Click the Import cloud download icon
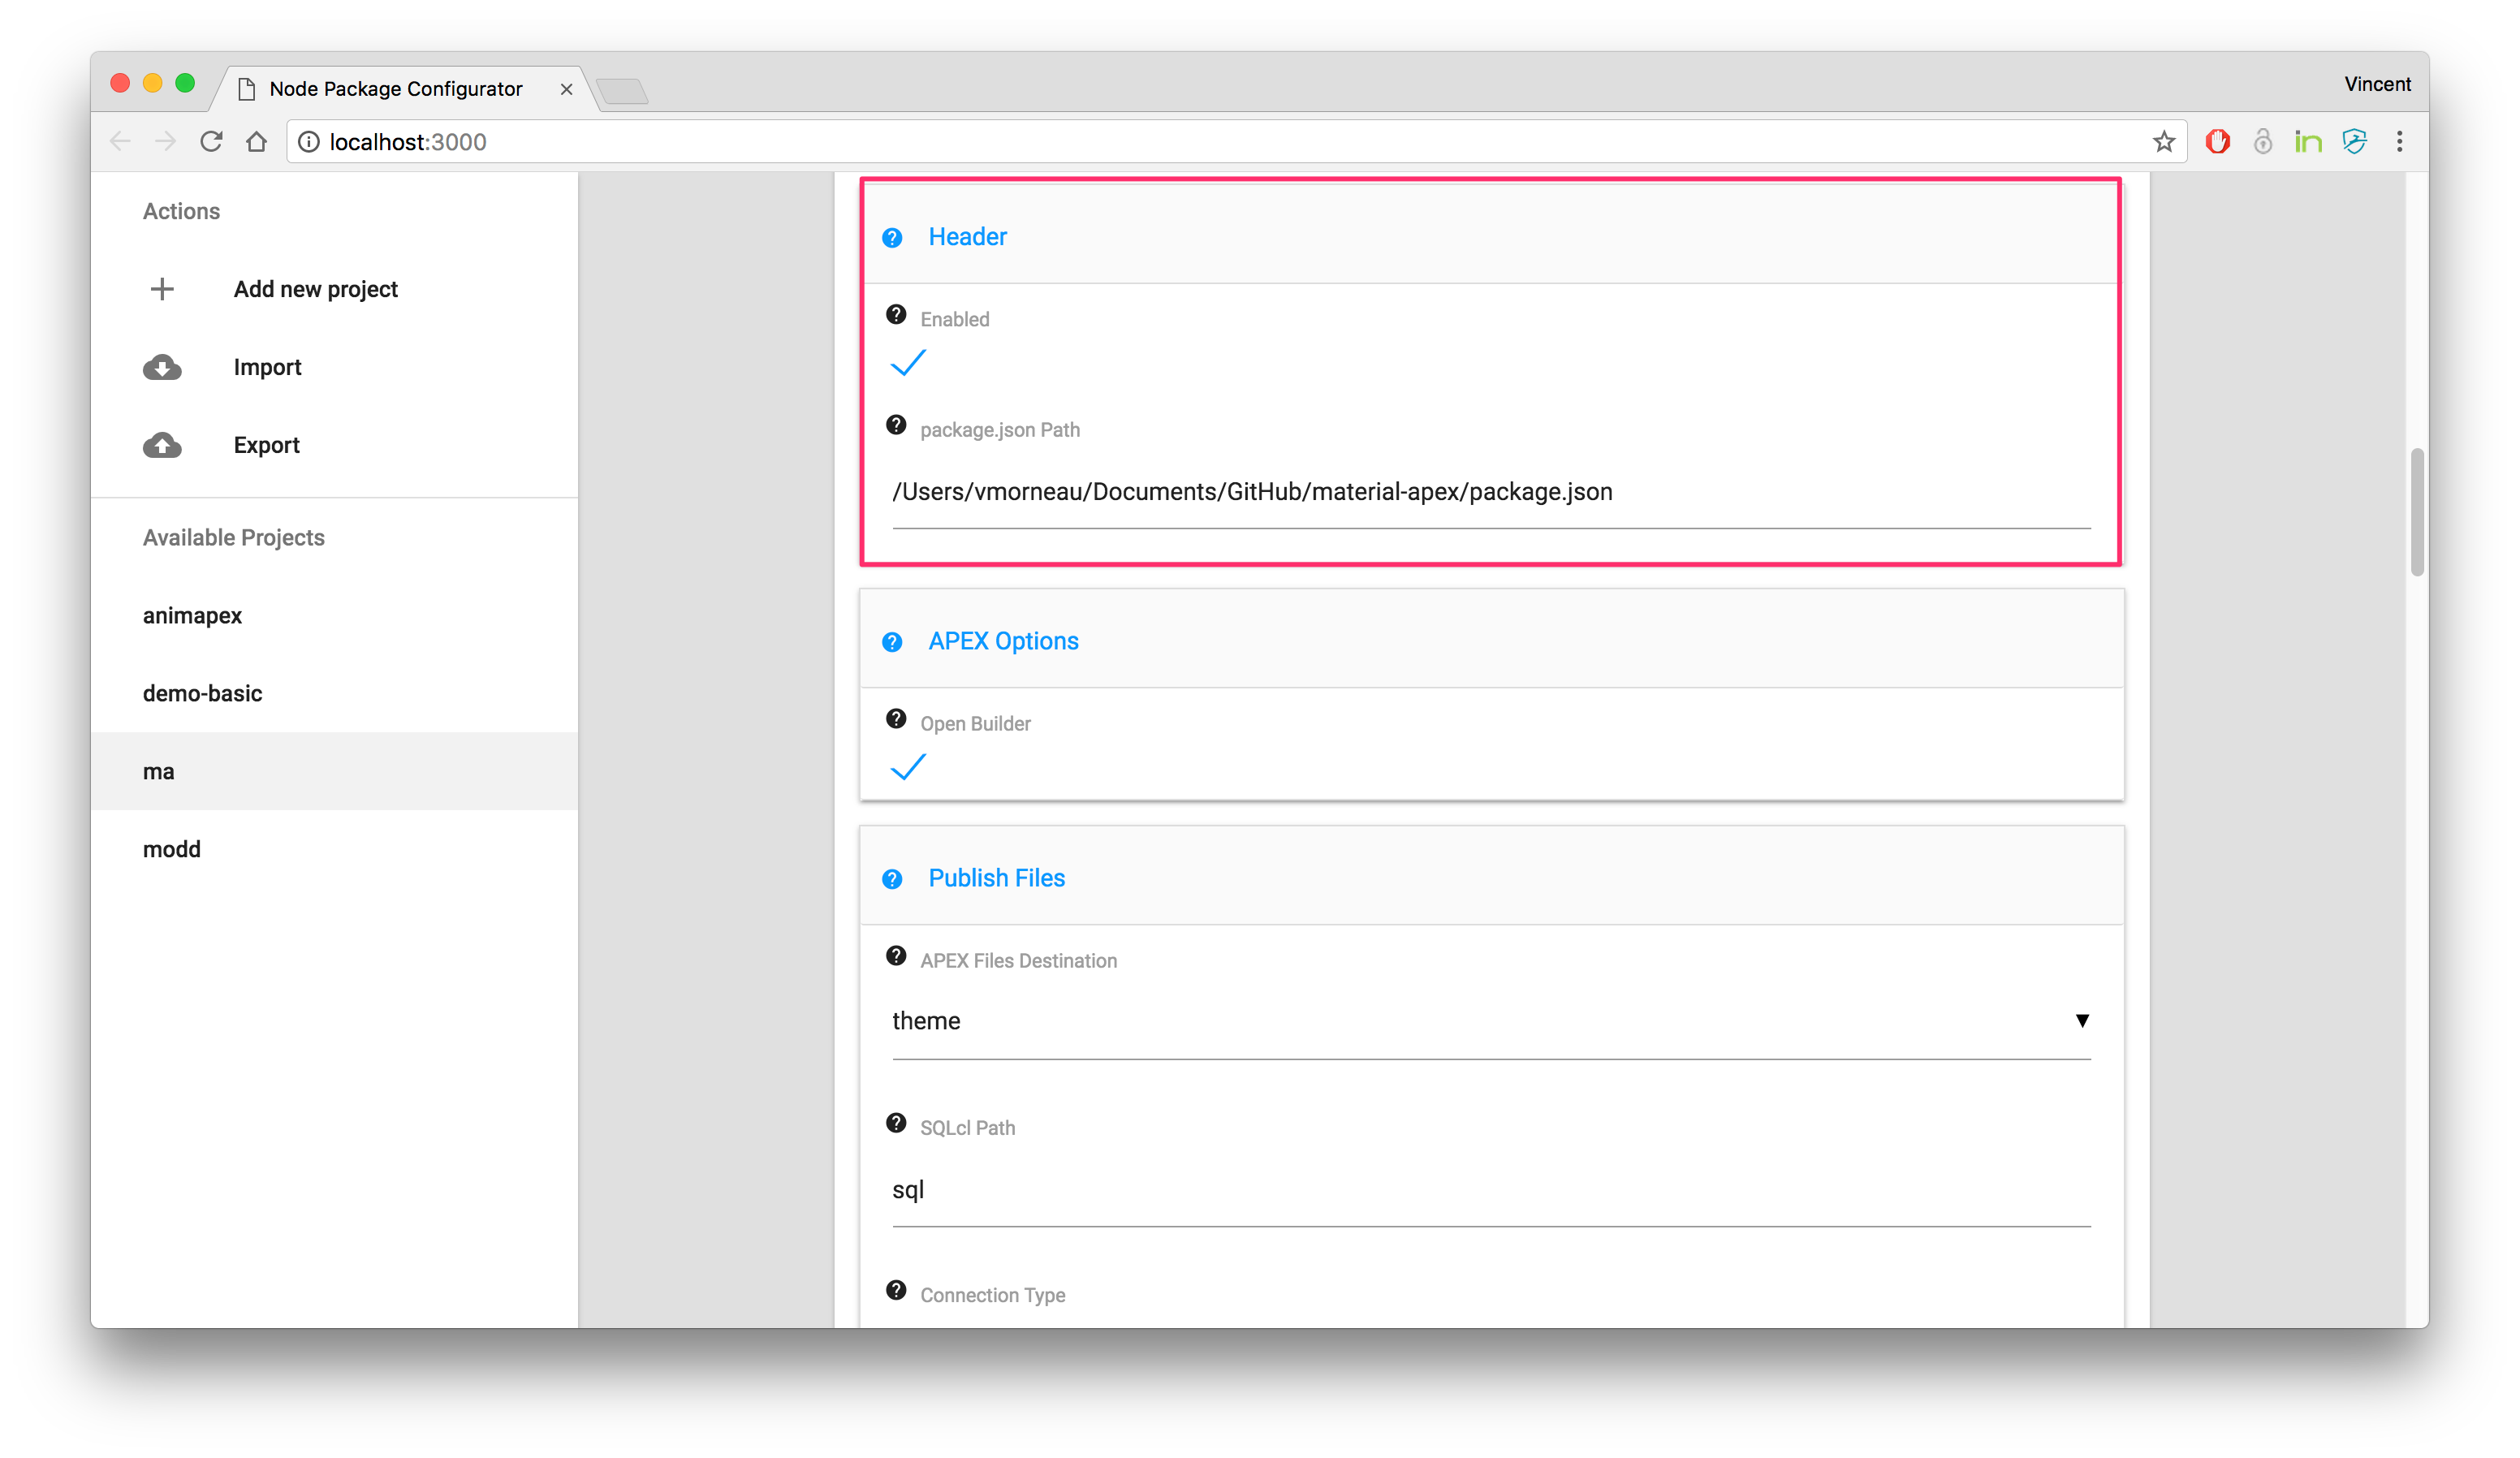 (162, 367)
